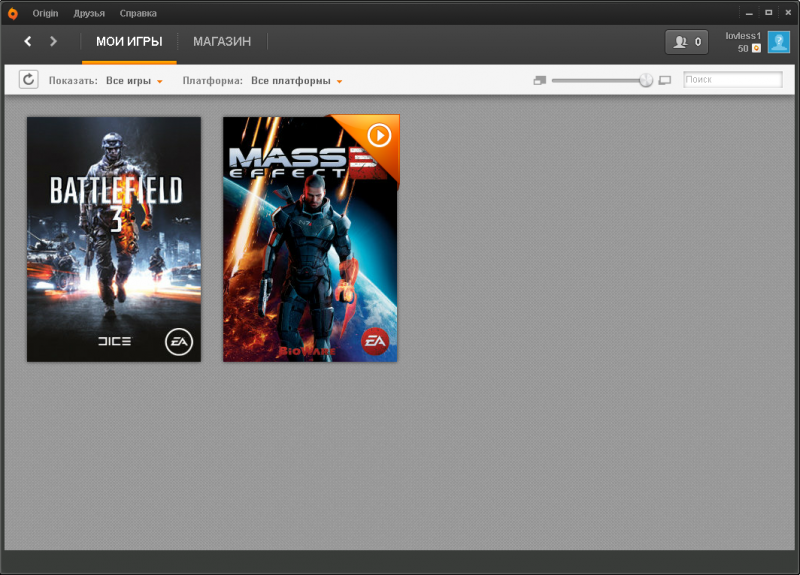Click the large tiles size icon

tap(665, 80)
